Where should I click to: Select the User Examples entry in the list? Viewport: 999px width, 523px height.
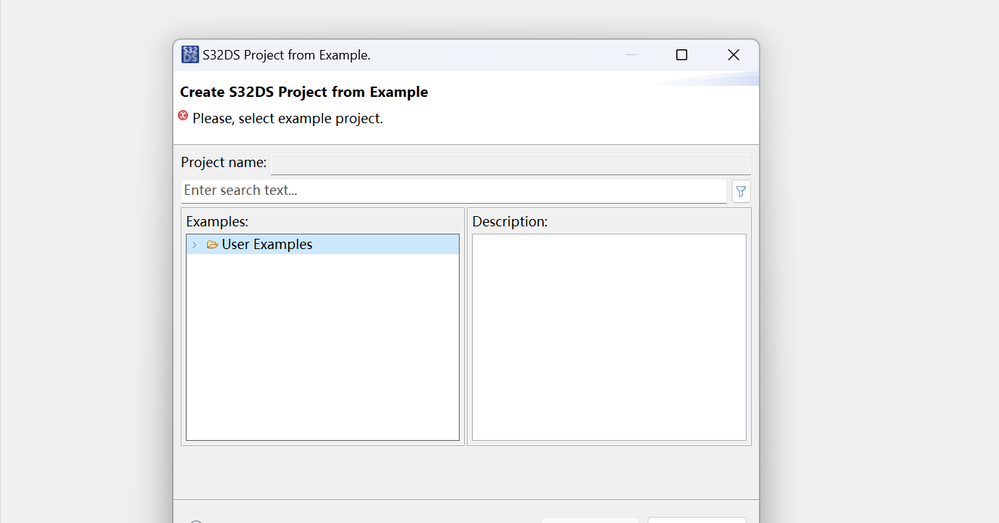coord(267,245)
